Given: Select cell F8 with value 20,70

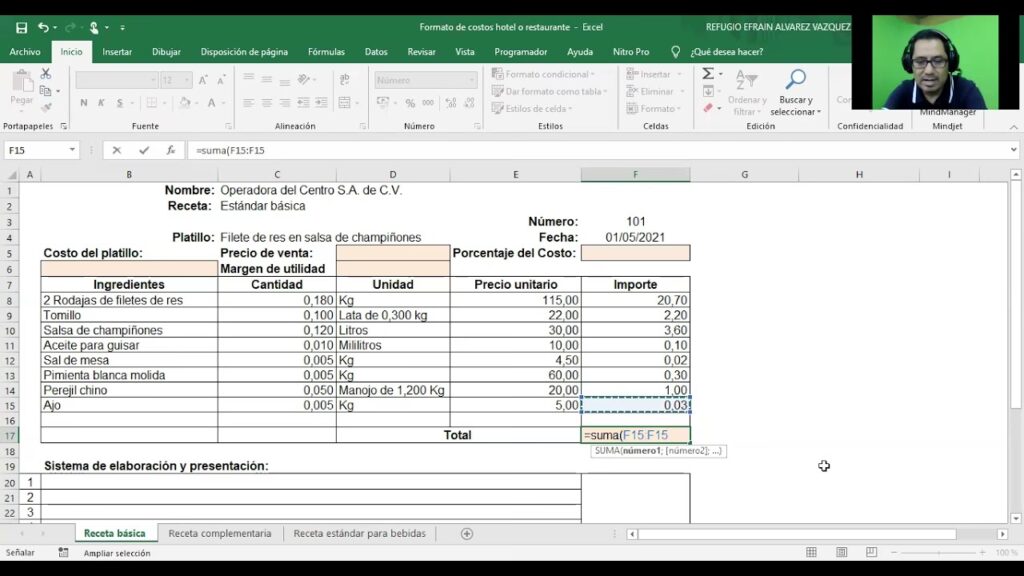Looking at the screenshot, I should click(635, 300).
